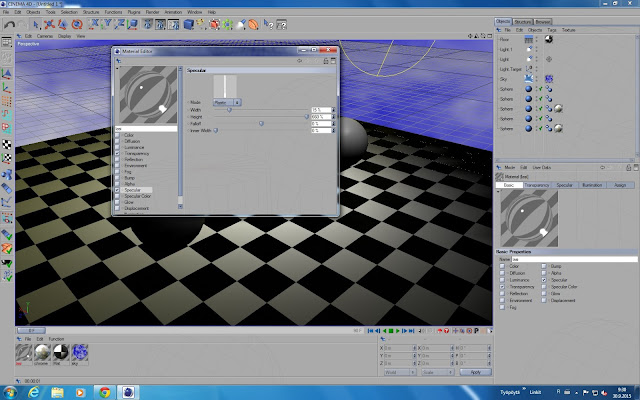Add a Cube primitive object

(188, 24)
